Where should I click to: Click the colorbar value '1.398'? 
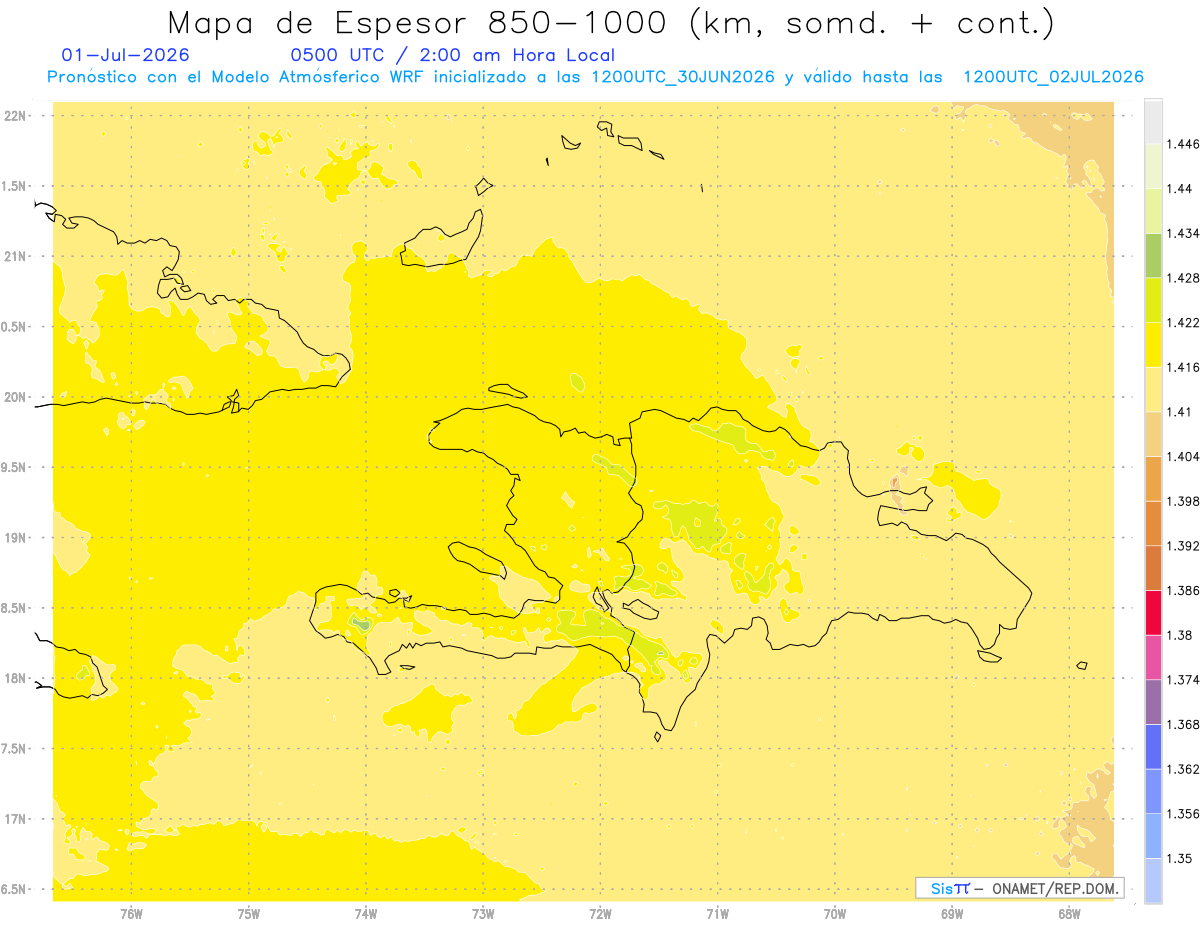pos(1184,501)
